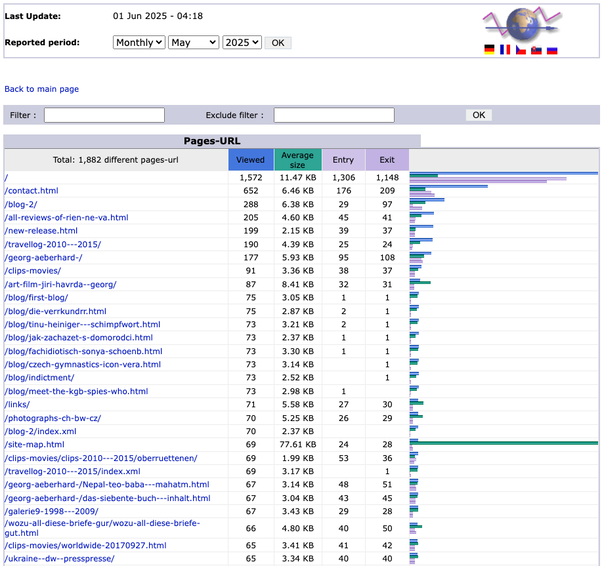
Task: Open /blog-2/index.xml link
Action: coord(40,431)
